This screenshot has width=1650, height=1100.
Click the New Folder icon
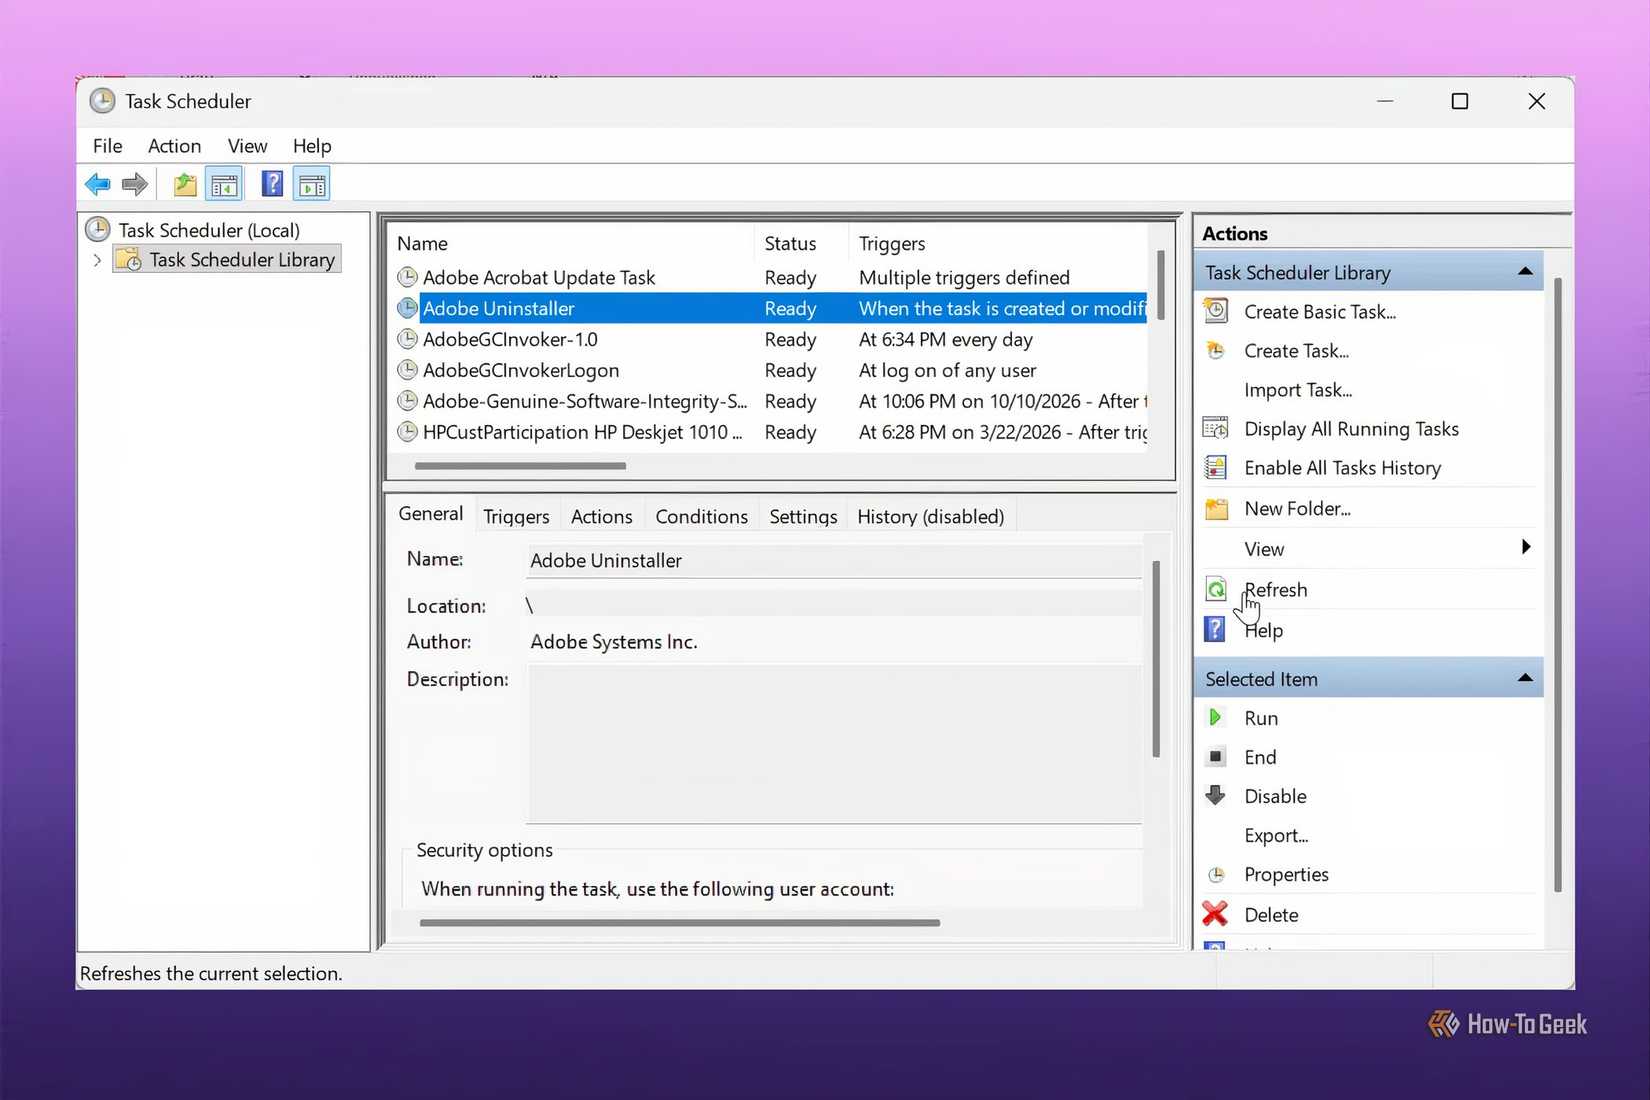(x=1216, y=508)
